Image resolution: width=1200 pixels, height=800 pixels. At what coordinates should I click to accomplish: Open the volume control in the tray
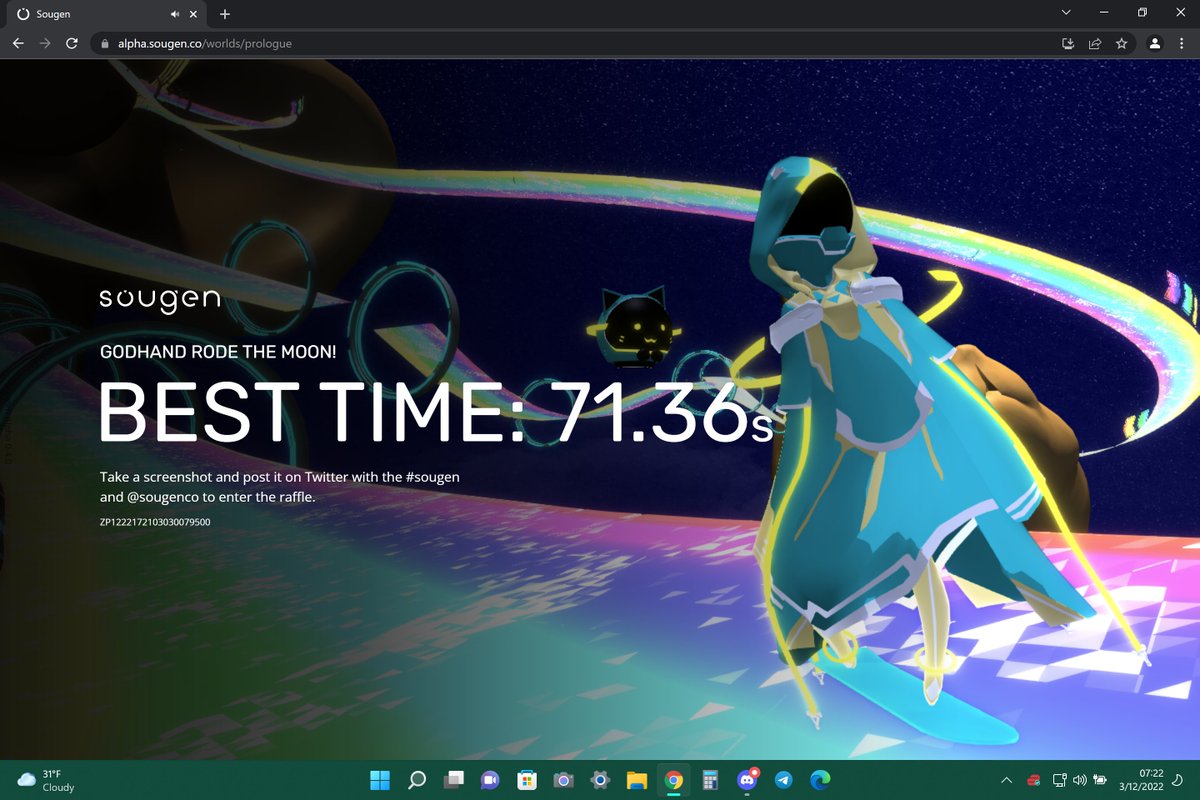(1080, 780)
